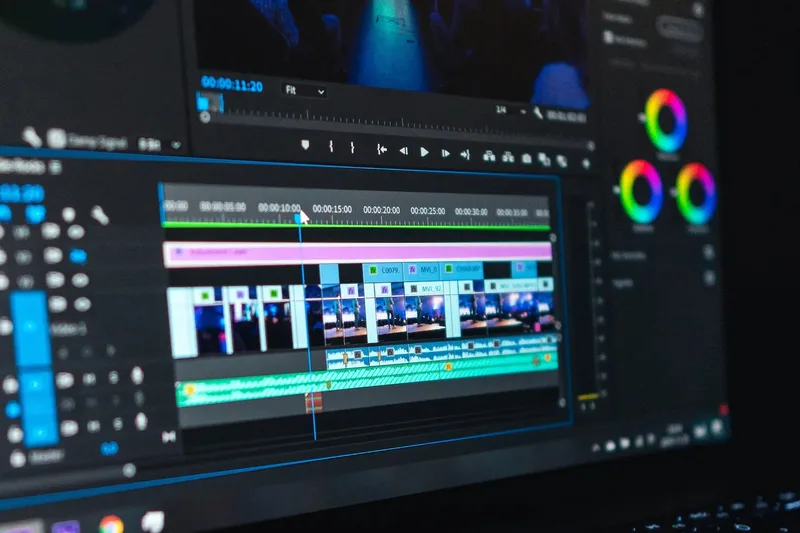Toggle the eye on the topmost video track

76,233
